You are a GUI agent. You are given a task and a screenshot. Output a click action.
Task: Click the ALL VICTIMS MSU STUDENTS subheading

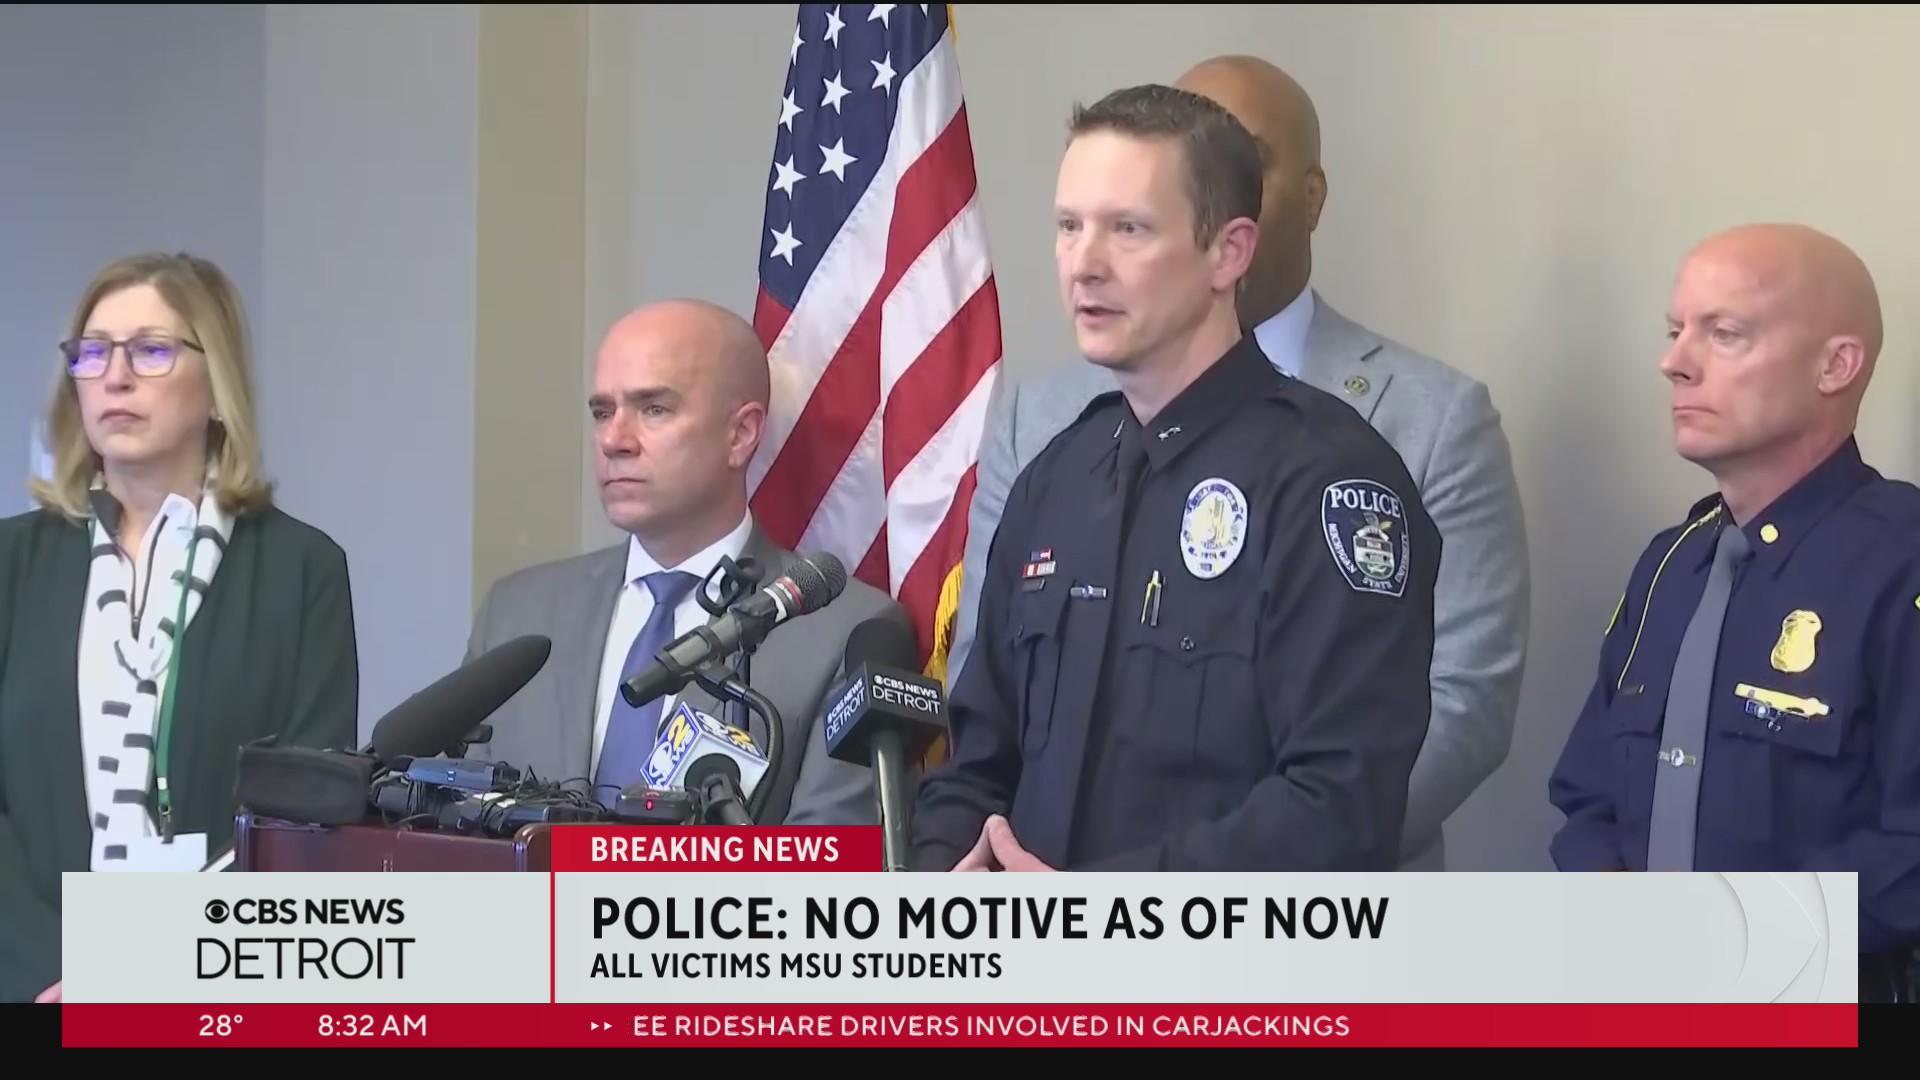(x=795, y=965)
